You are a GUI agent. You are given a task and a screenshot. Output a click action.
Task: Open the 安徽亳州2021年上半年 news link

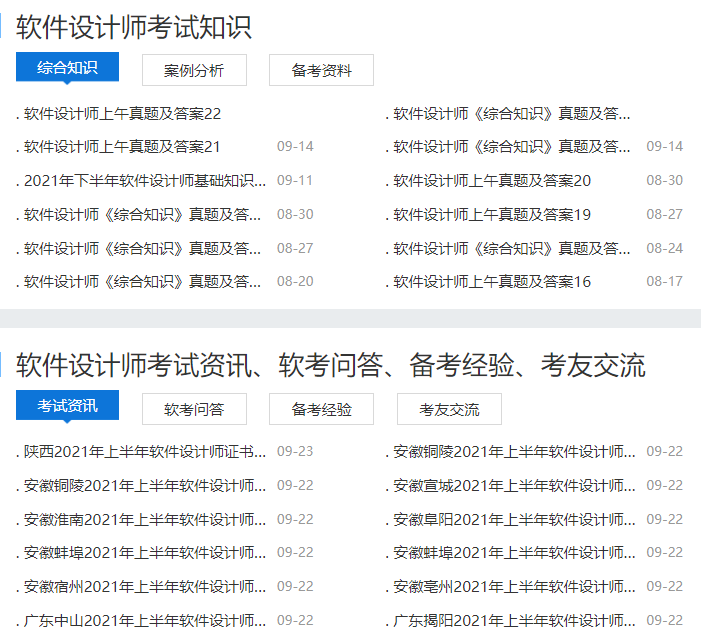point(514,587)
